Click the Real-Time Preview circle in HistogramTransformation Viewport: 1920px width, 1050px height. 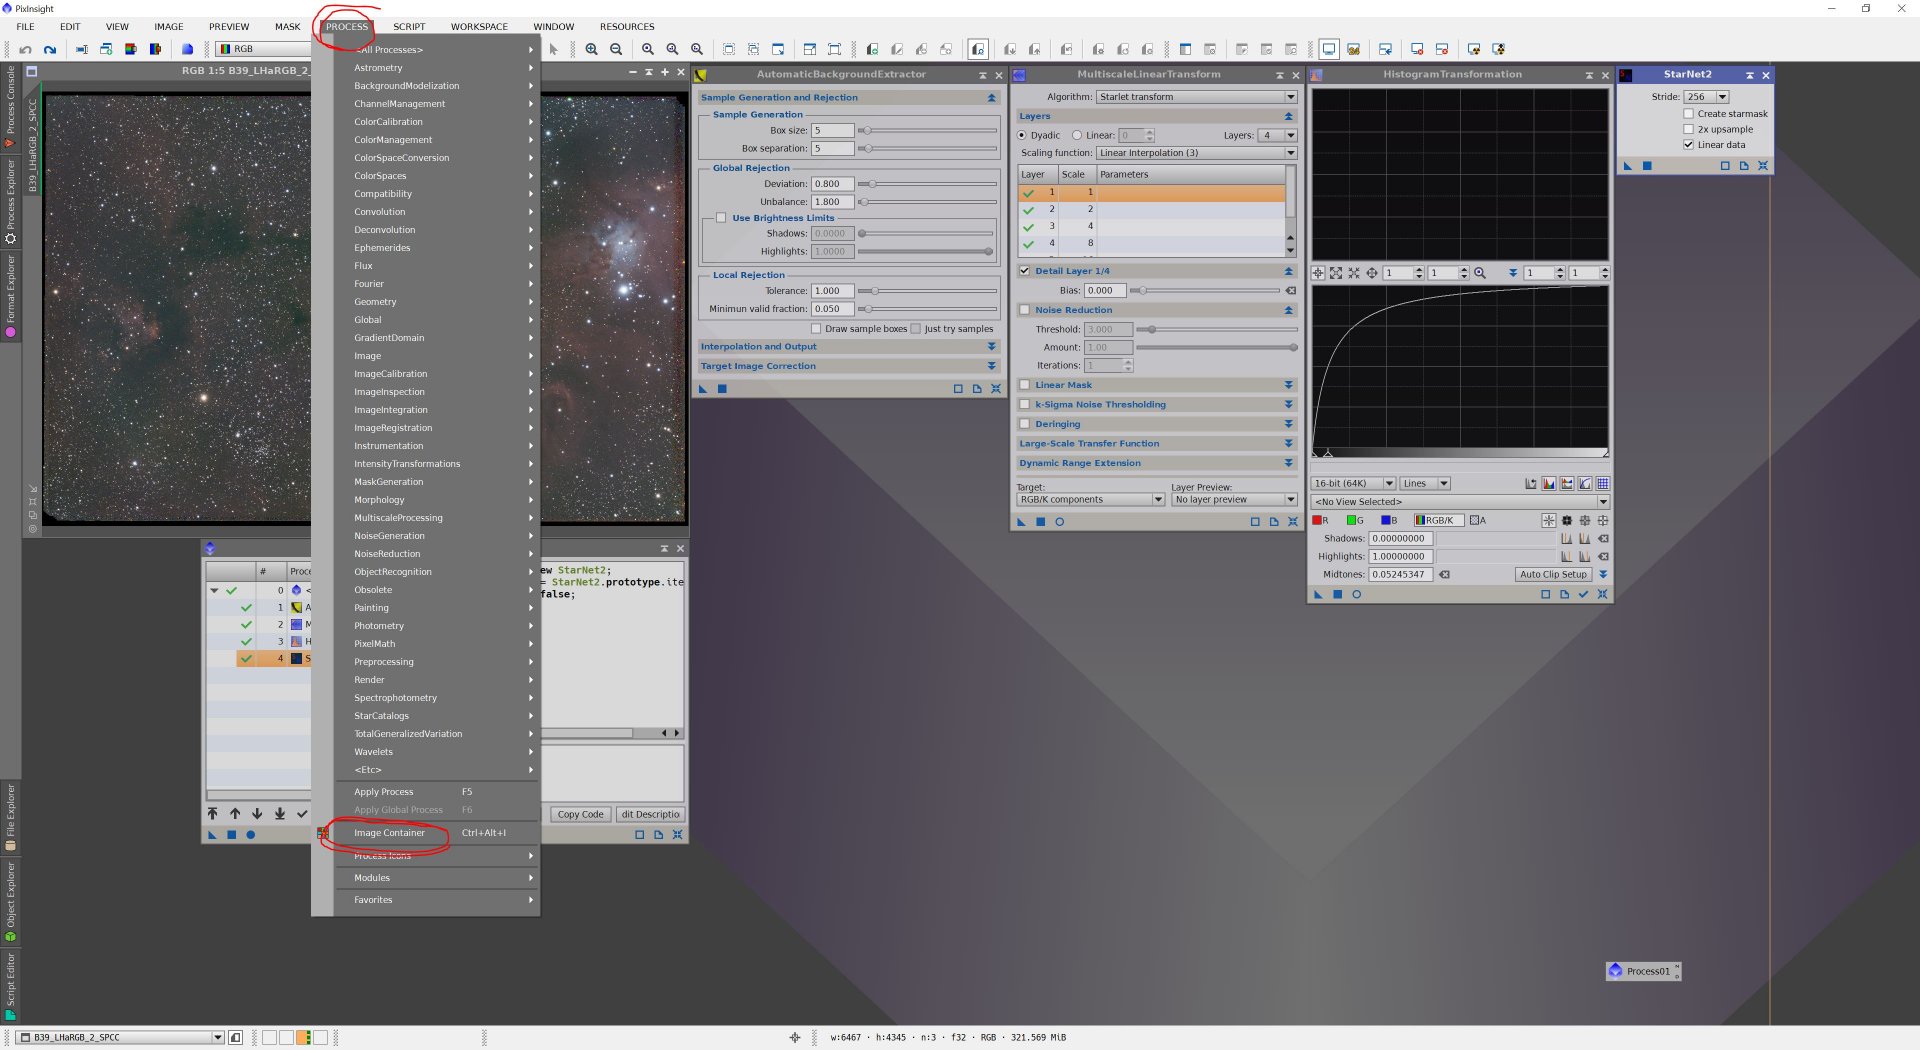(x=1357, y=594)
